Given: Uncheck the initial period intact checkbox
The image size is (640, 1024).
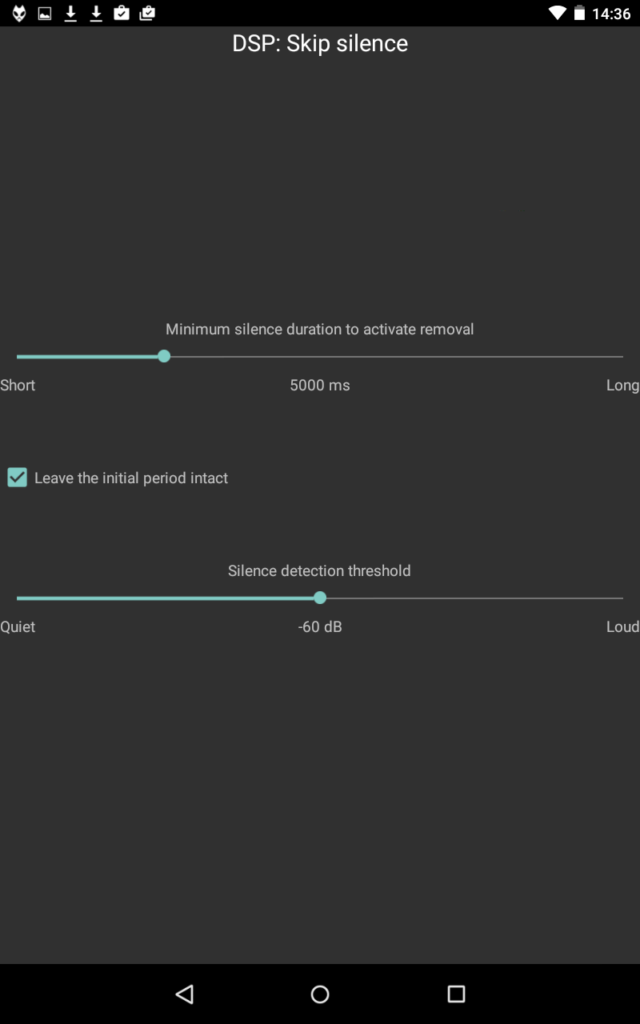Looking at the screenshot, I should (x=17, y=478).
